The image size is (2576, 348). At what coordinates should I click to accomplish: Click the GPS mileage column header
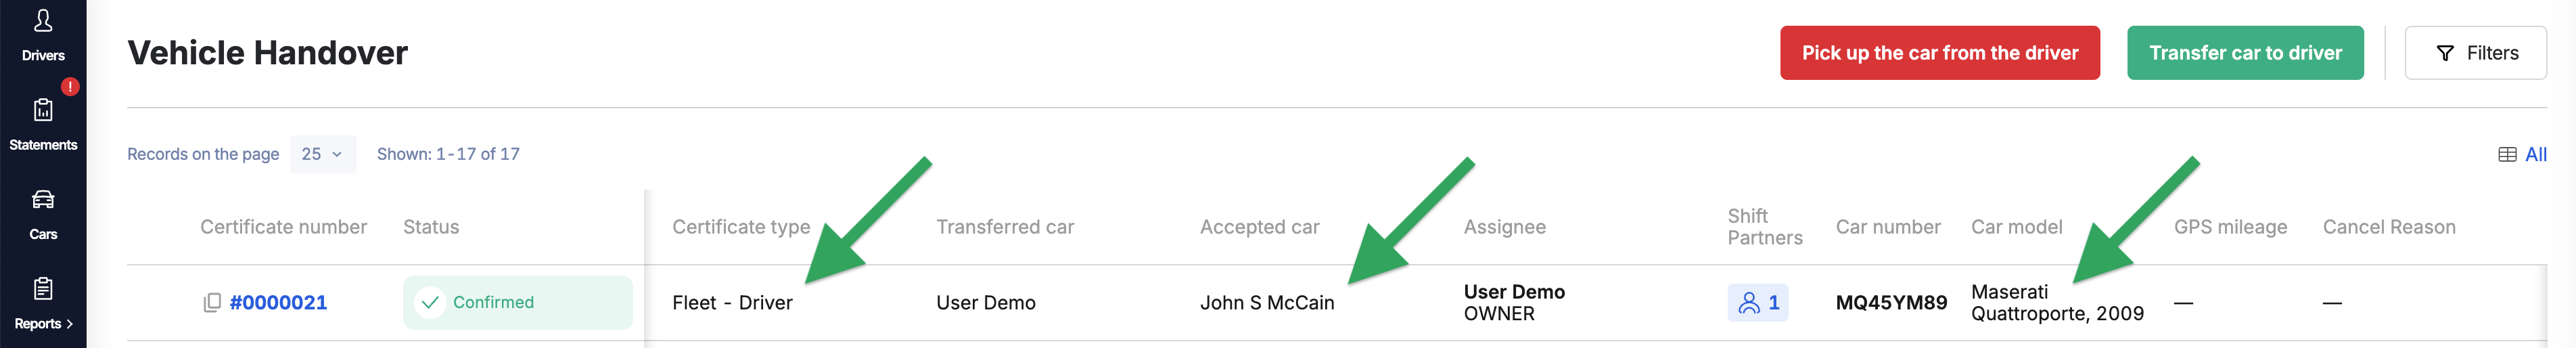(2230, 227)
